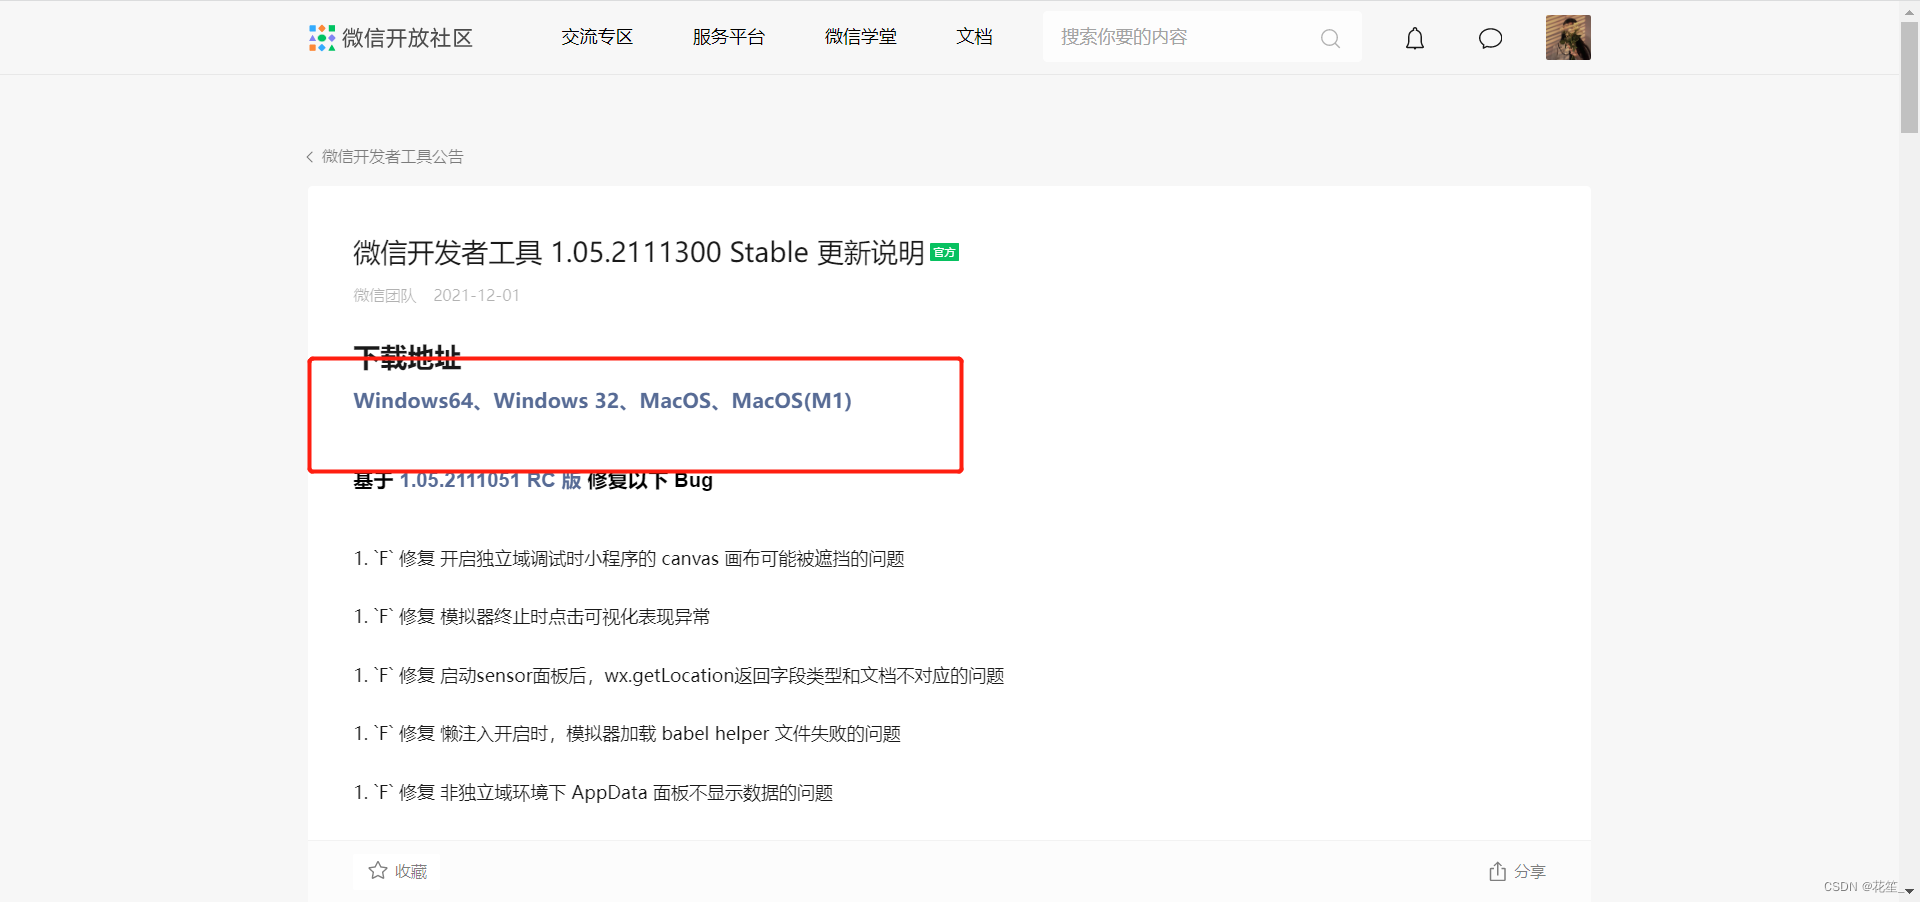Viewport: 1920px width, 902px height.
Task: Open the 服务平台 menu item
Action: [729, 37]
